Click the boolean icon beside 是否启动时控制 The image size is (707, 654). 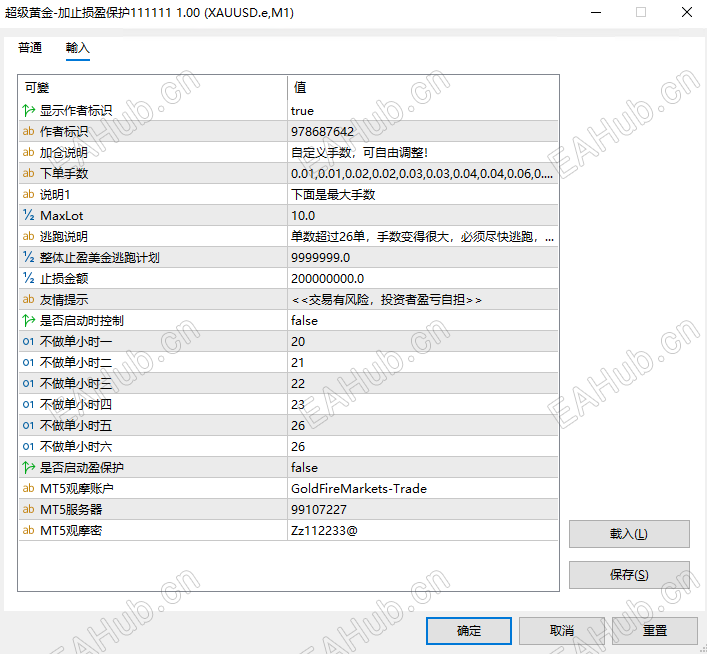pyautogui.click(x=28, y=321)
